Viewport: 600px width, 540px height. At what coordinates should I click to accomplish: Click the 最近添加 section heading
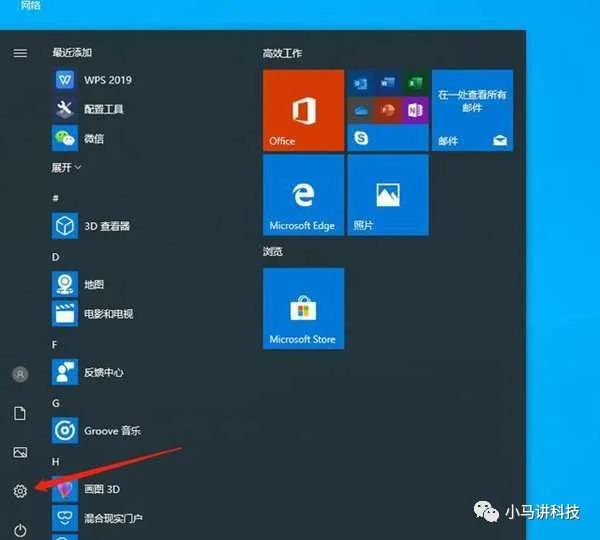tap(72, 52)
